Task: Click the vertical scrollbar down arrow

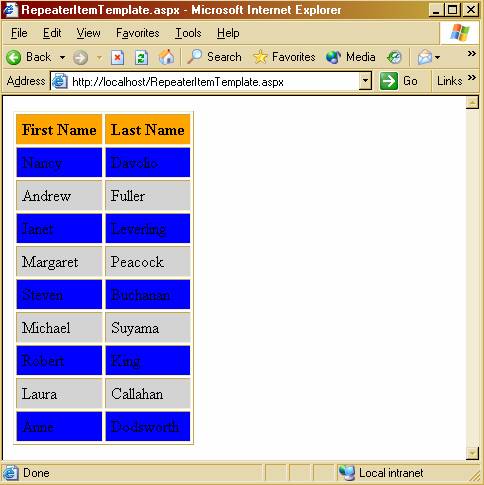Action: tap(472, 453)
